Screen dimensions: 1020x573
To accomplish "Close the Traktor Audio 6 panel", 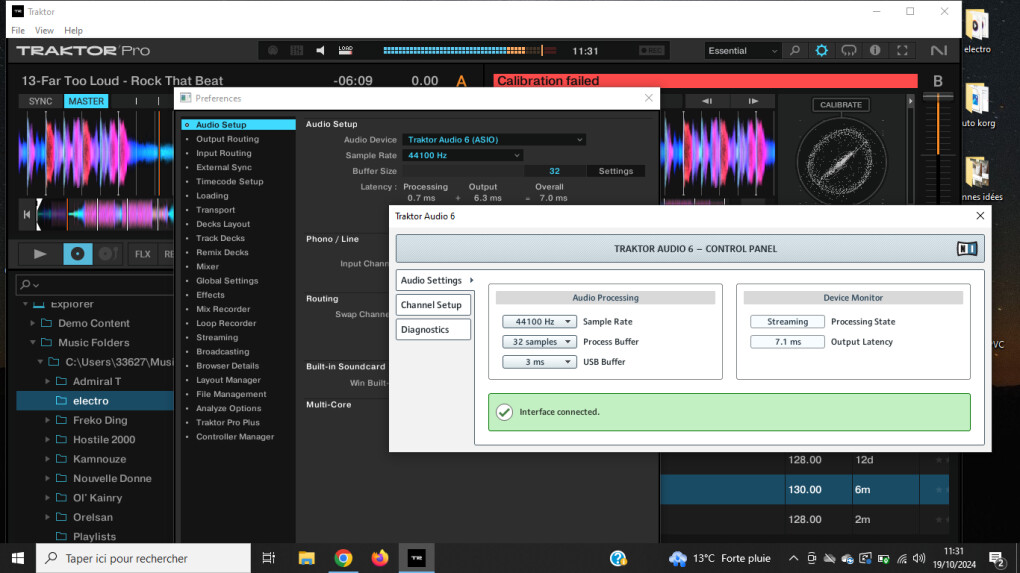I will [980, 216].
